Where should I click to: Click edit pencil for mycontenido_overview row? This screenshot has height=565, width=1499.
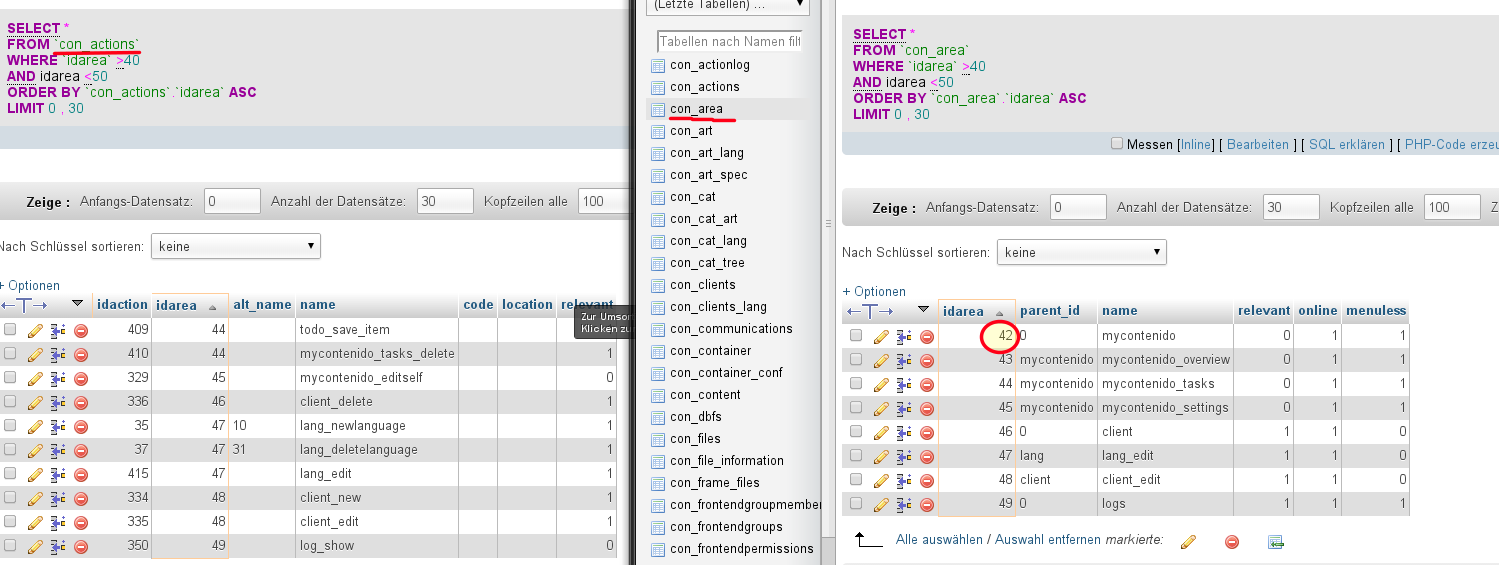pyautogui.click(x=881, y=360)
